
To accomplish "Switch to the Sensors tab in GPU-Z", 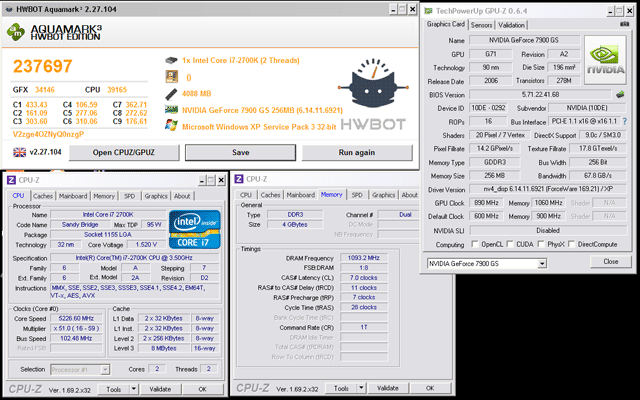I will 481,24.
